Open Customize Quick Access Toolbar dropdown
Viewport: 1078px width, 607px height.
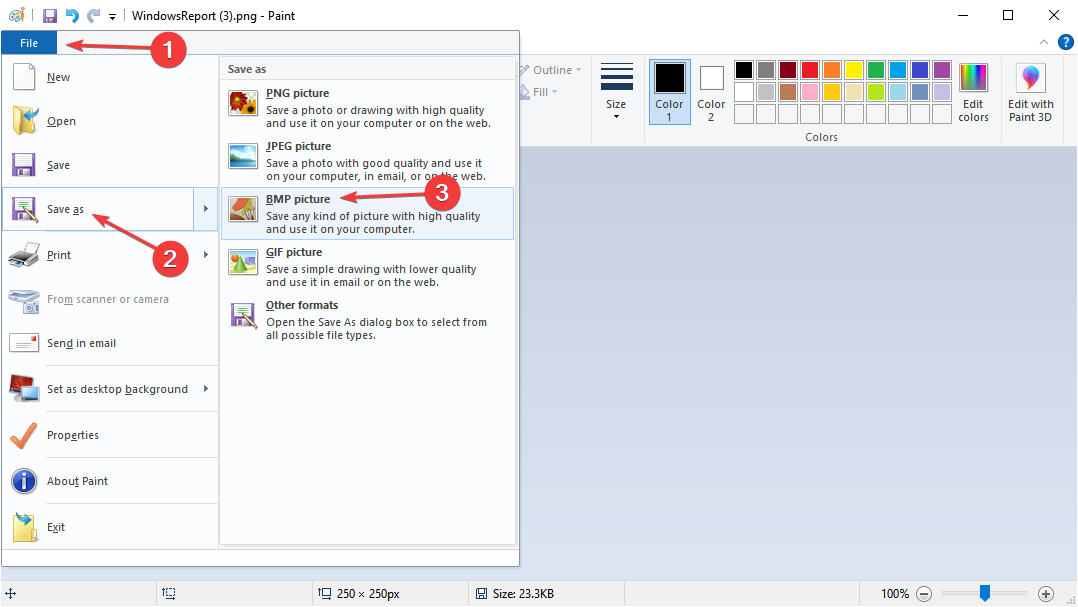coord(112,16)
